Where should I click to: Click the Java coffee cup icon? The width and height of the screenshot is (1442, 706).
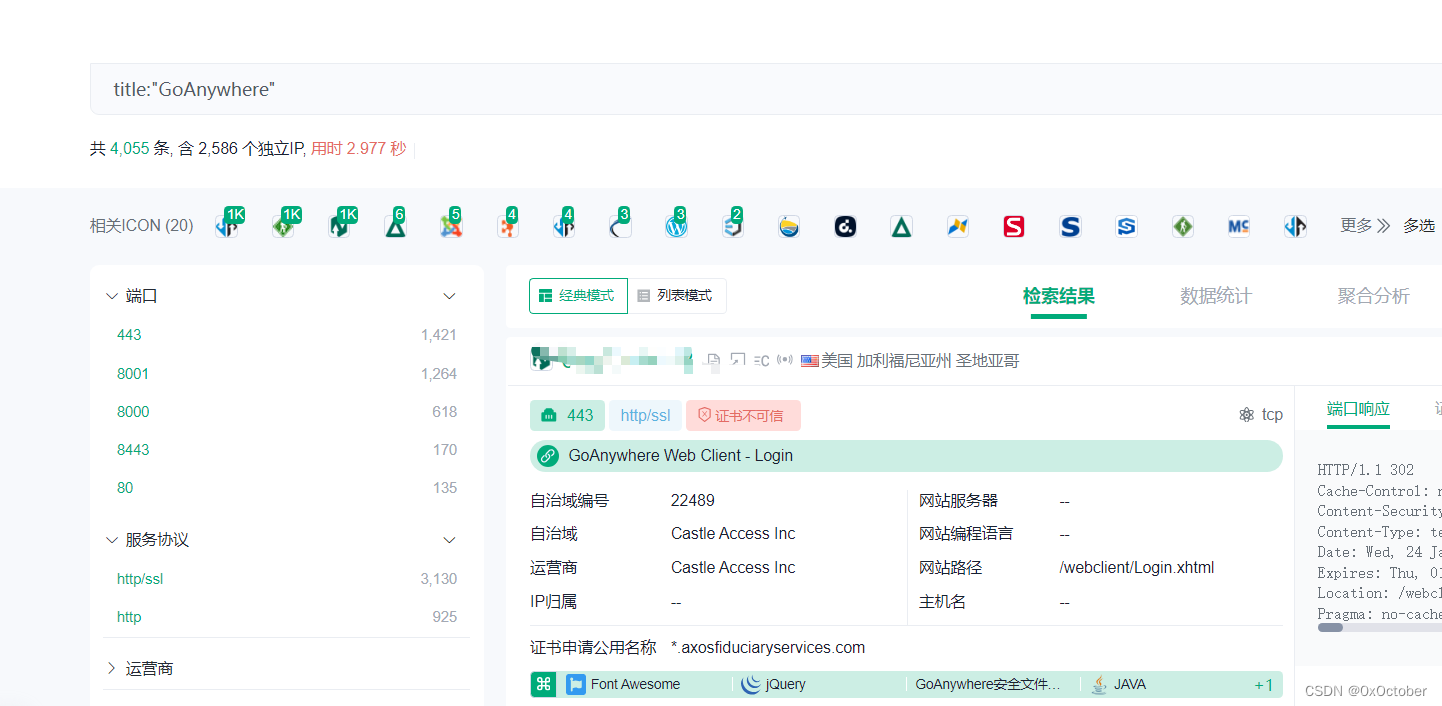(x=1100, y=685)
